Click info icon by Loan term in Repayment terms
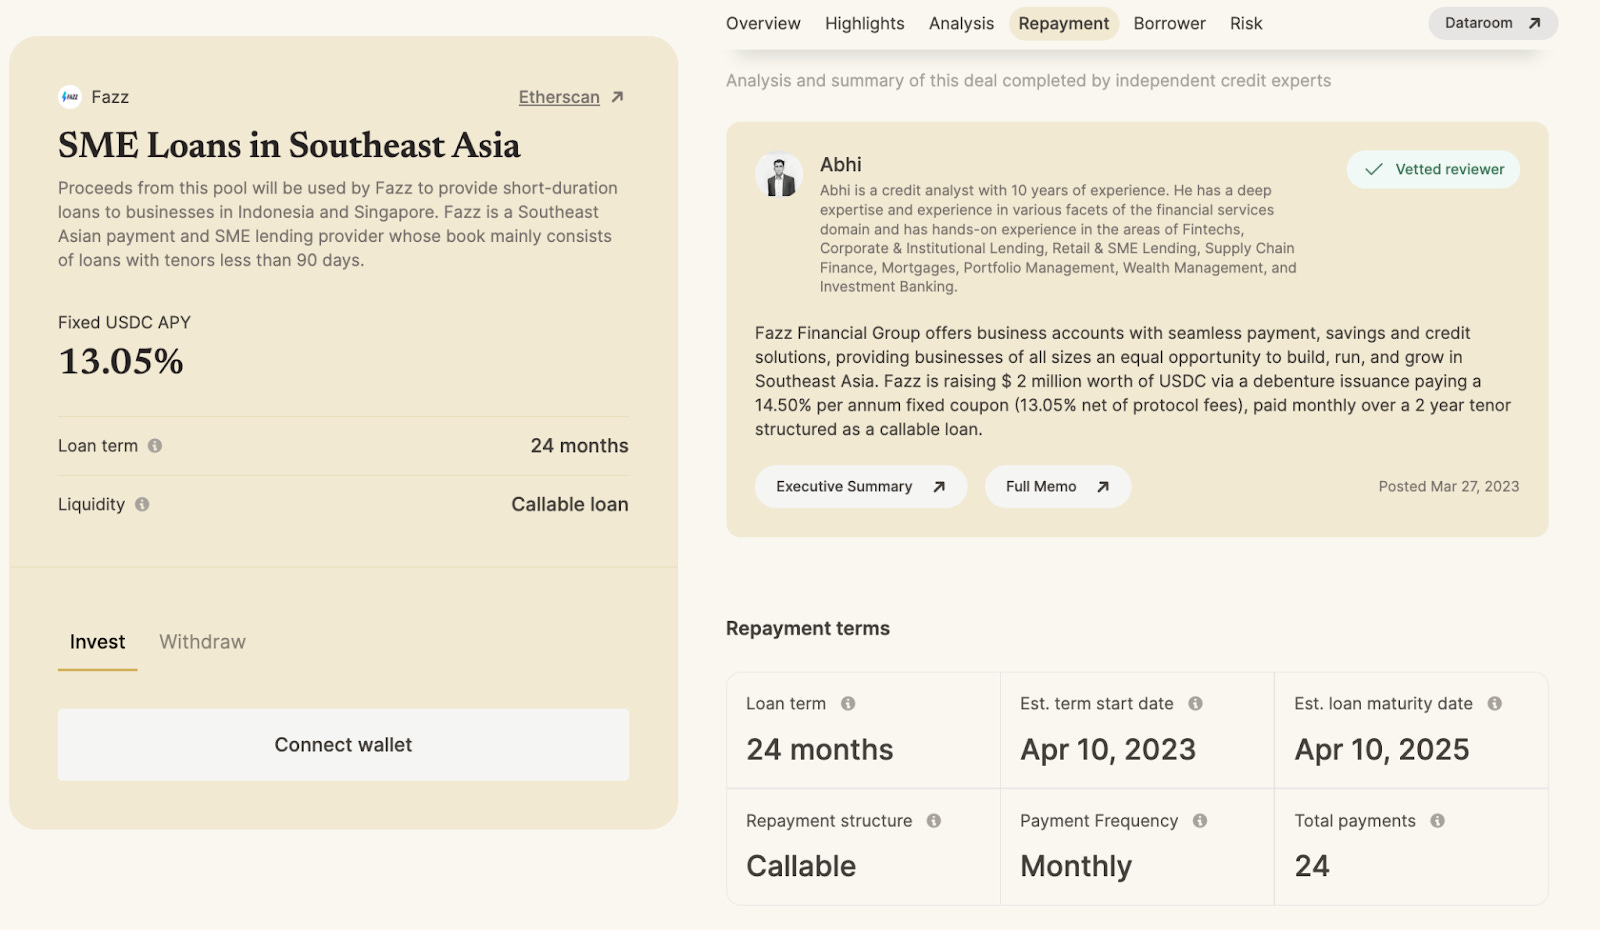 [x=848, y=704]
